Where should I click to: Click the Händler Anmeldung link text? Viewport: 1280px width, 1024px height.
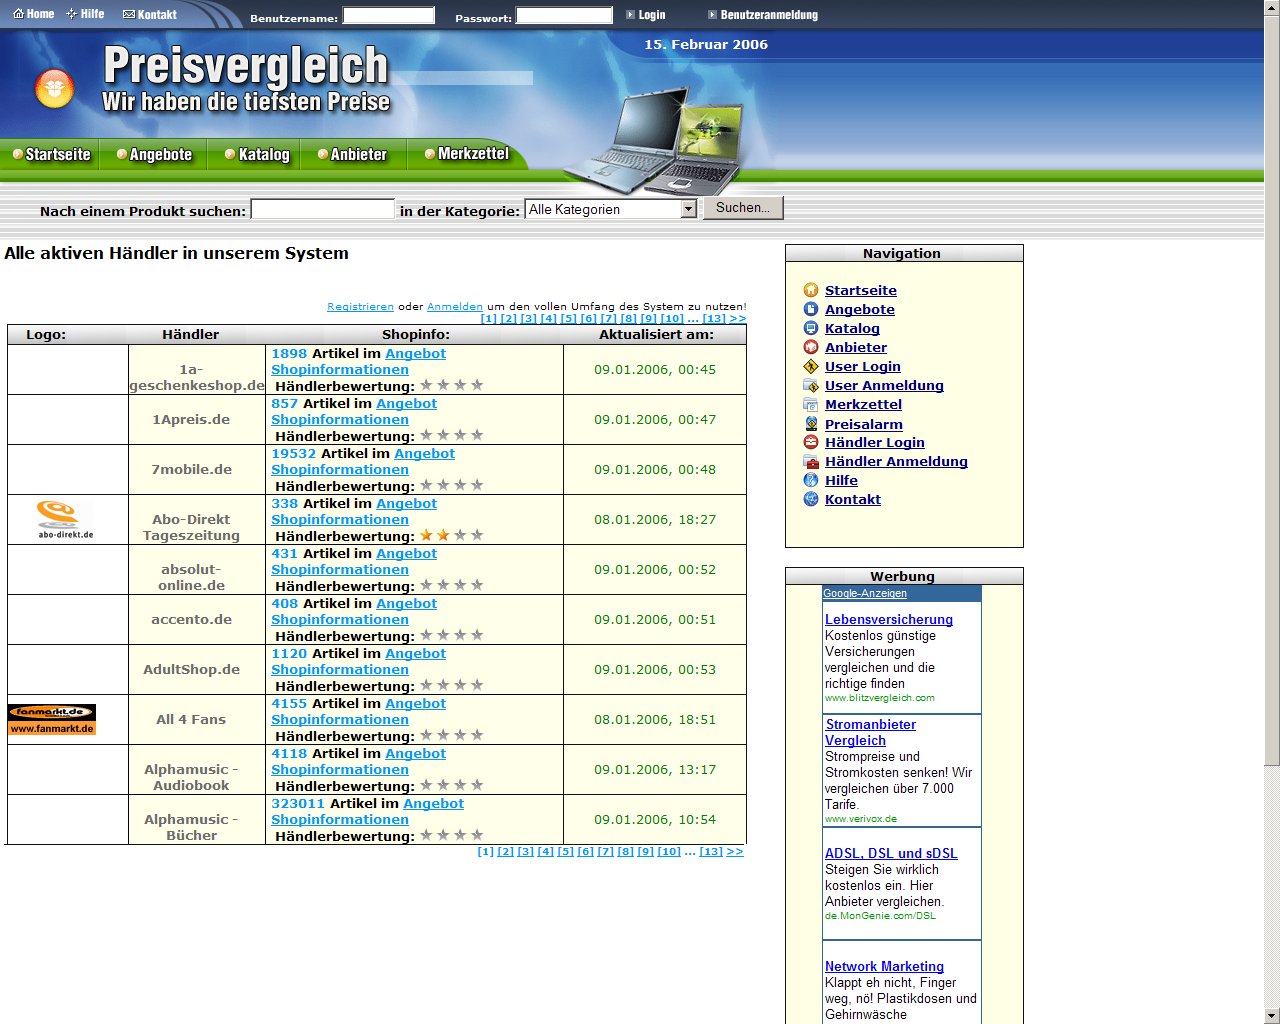(896, 461)
